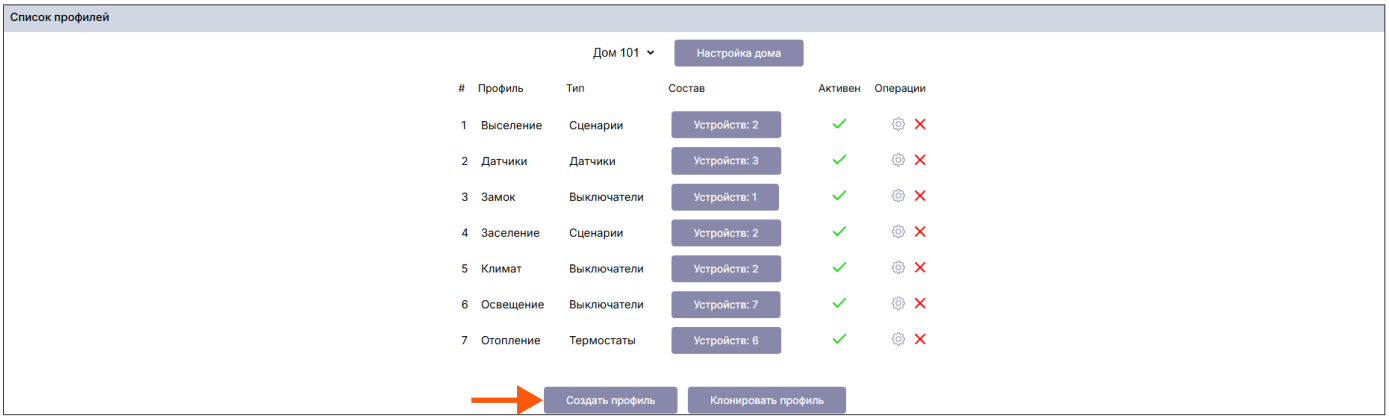Screen dimensions: 1389x420
Task: Show devices of the Замок profile
Action: pos(724,197)
